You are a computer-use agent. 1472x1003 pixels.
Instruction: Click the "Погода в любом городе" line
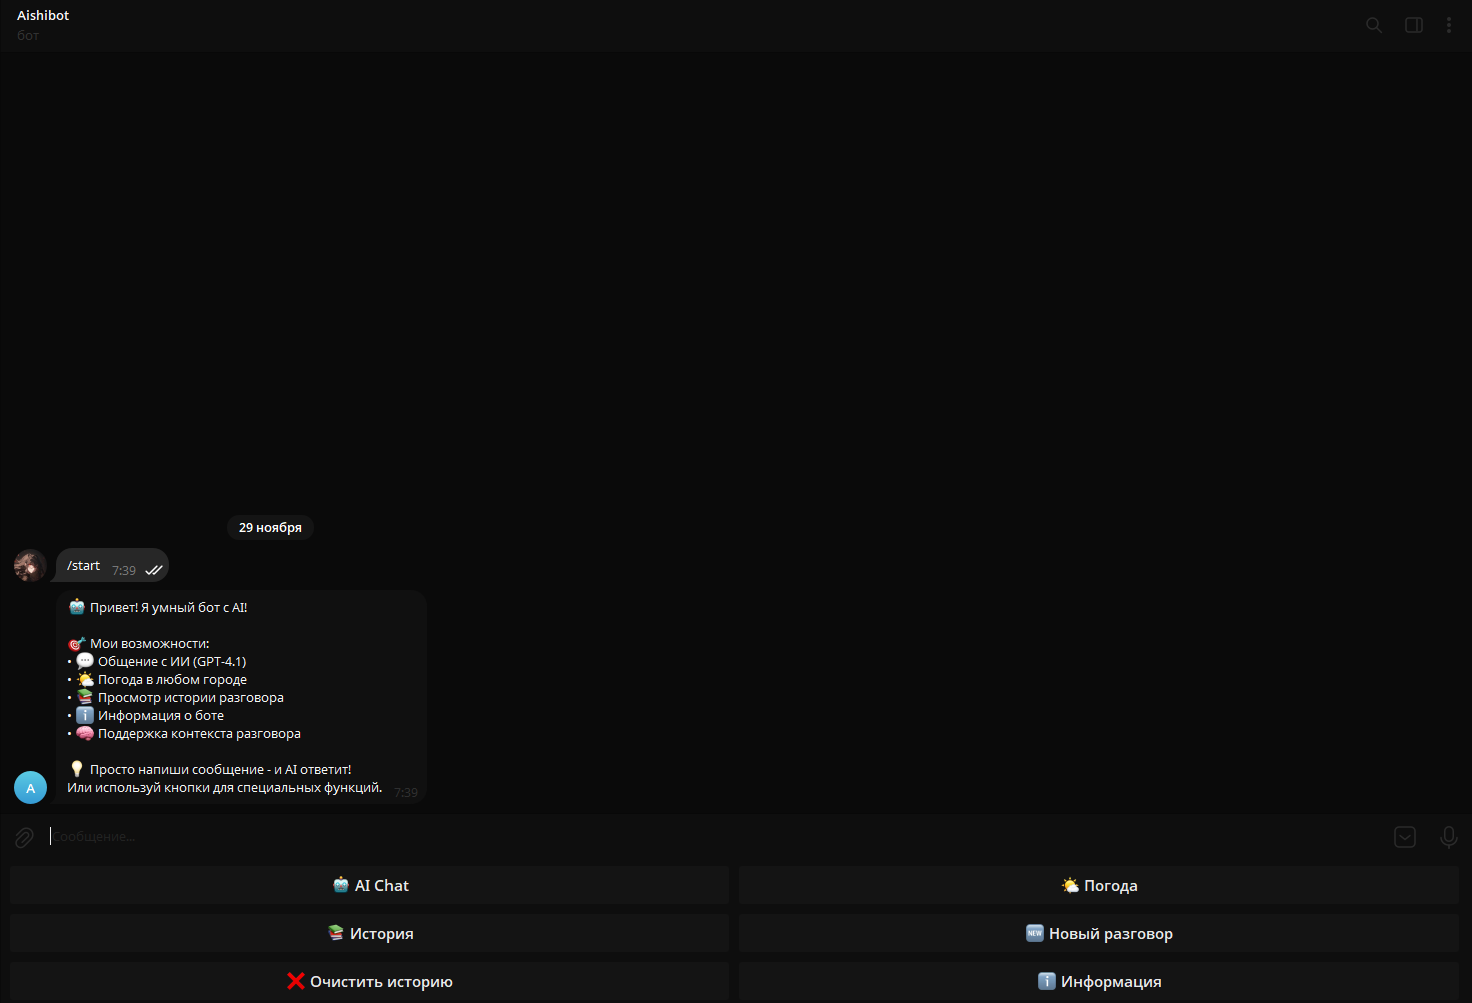coord(172,680)
